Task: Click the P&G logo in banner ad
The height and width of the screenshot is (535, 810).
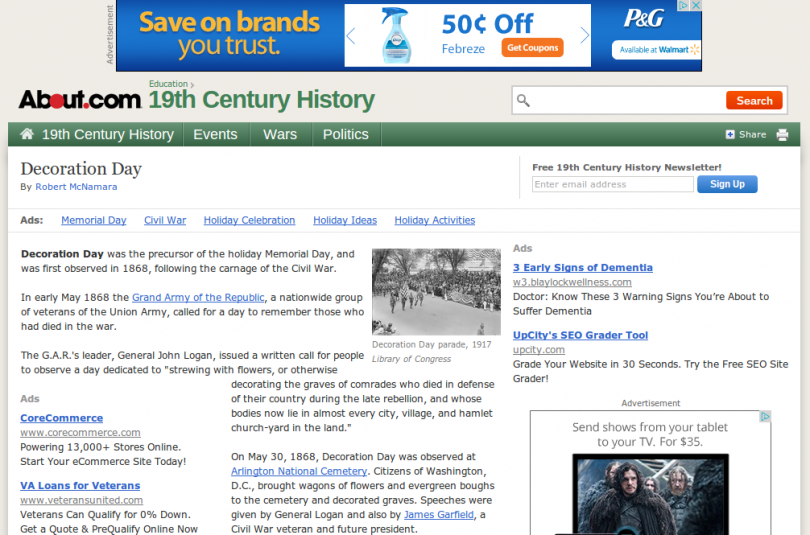Action: (643, 19)
